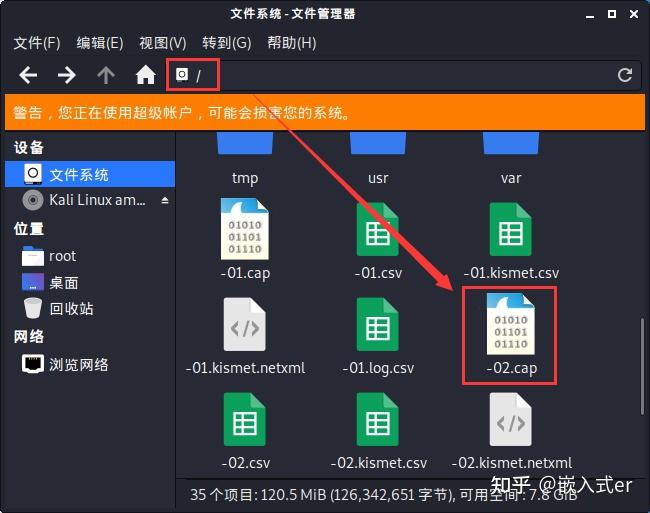Minimize the file manager window
Image resolution: width=650 pixels, height=513 pixels.
click(x=590, y=16)
